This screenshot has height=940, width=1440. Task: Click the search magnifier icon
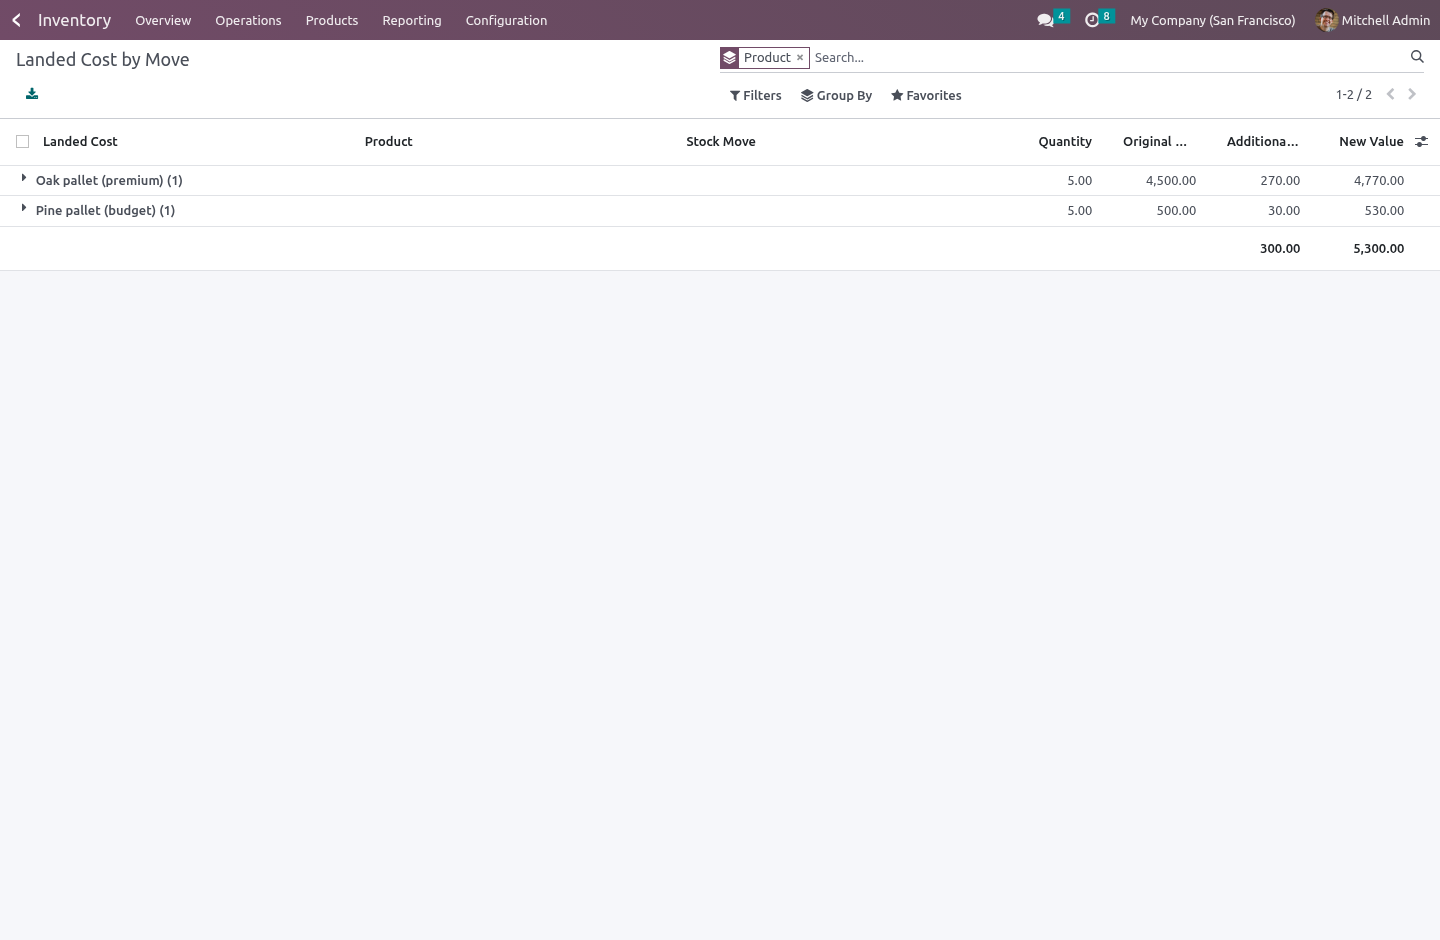point(1417,57)
